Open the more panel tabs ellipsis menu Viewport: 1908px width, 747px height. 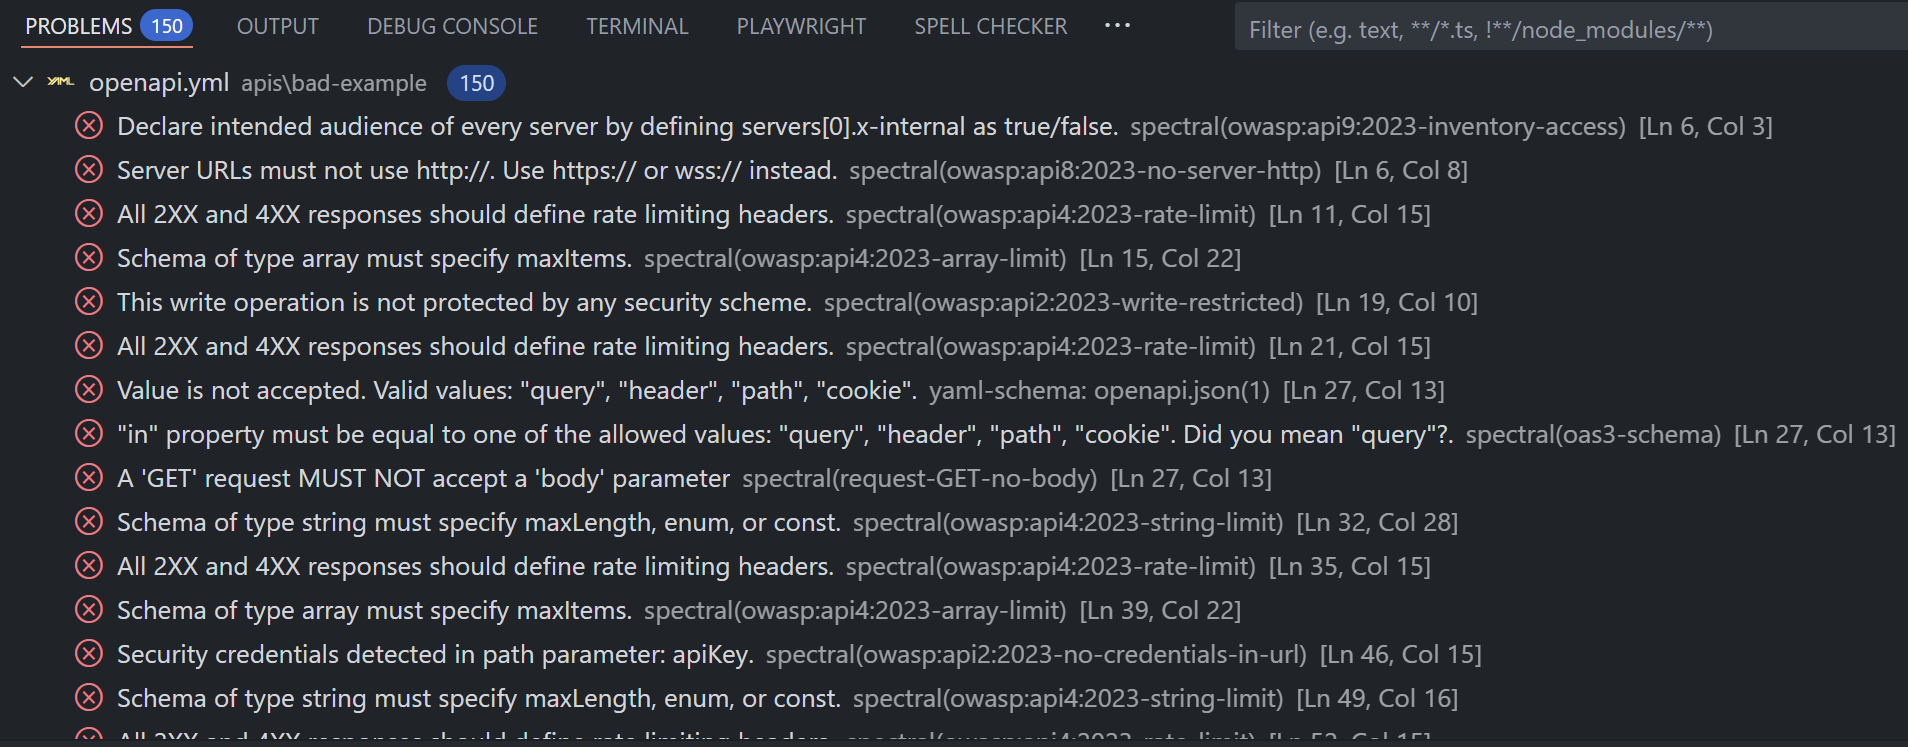(1117, 25)
